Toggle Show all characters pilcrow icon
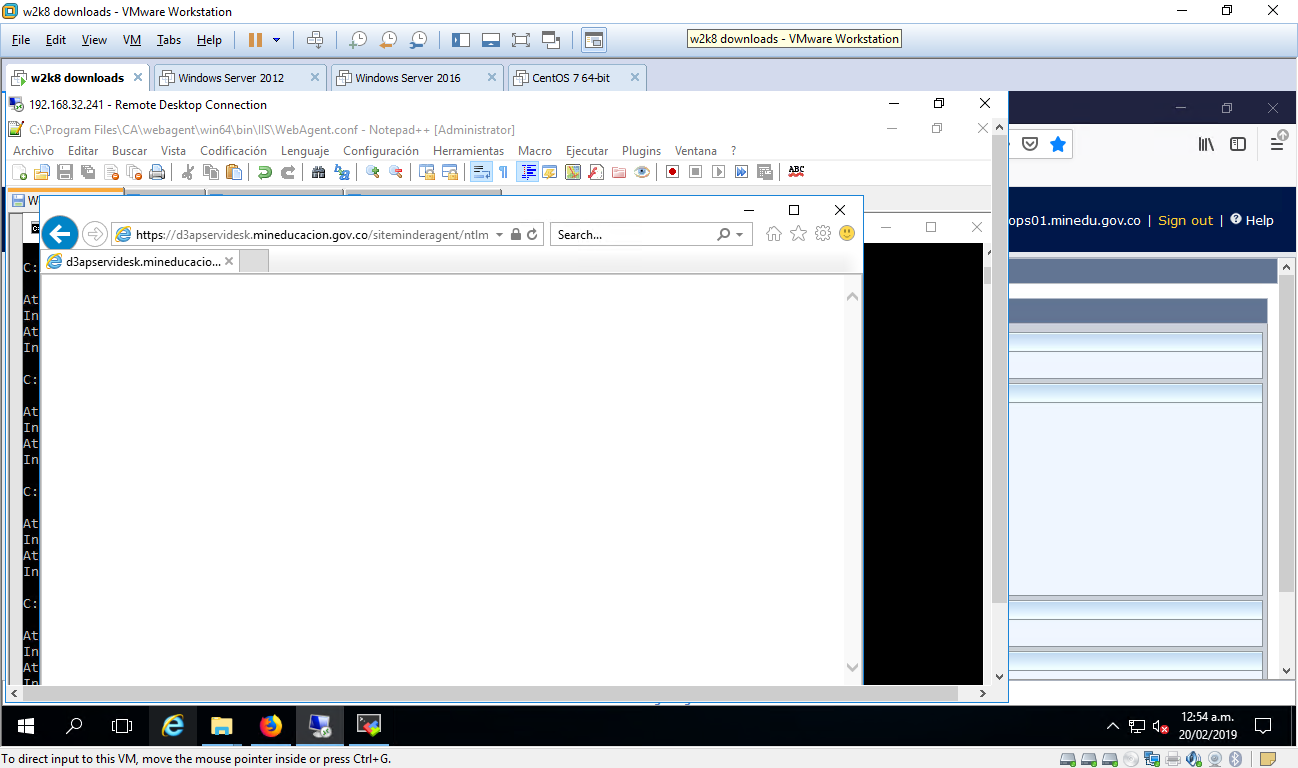Viewport: 1298px width, 768px height. tap(503, 172)
